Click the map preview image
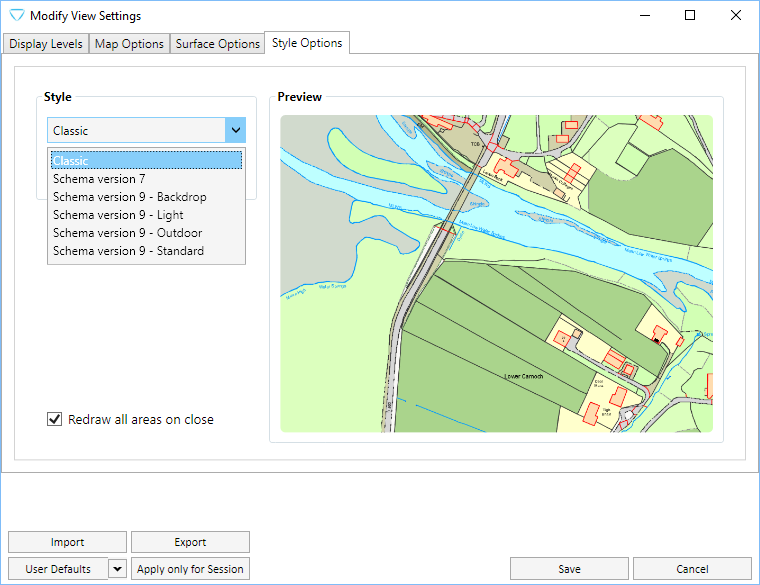Screen dimensions: 760x585 tap(496, 274)
